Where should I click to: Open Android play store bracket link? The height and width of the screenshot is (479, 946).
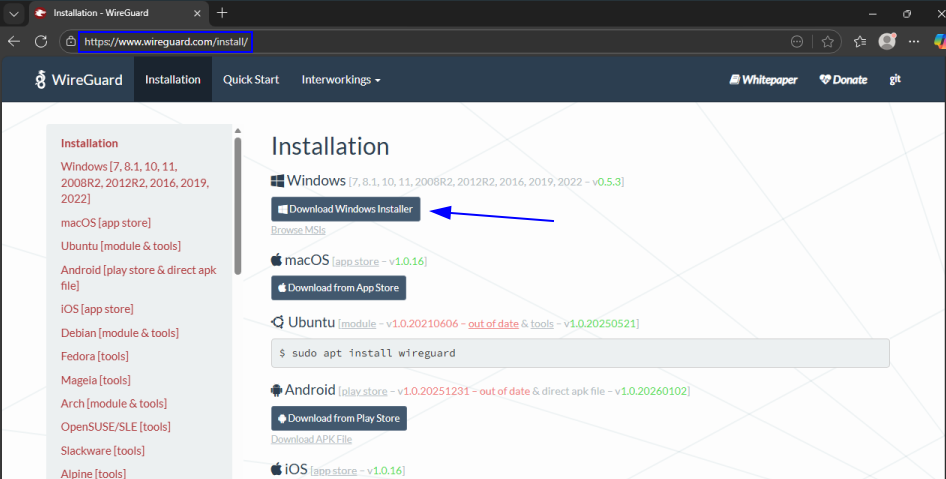tap(364, 392)
